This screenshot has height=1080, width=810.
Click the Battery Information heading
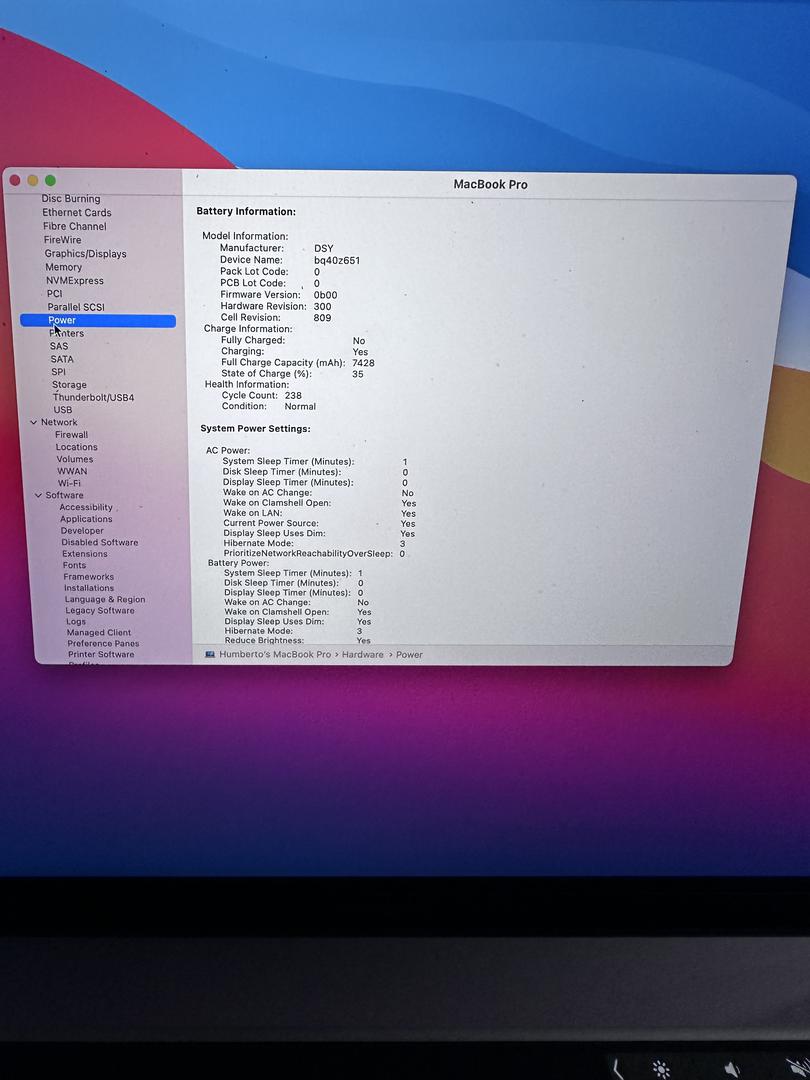(246, 212)
